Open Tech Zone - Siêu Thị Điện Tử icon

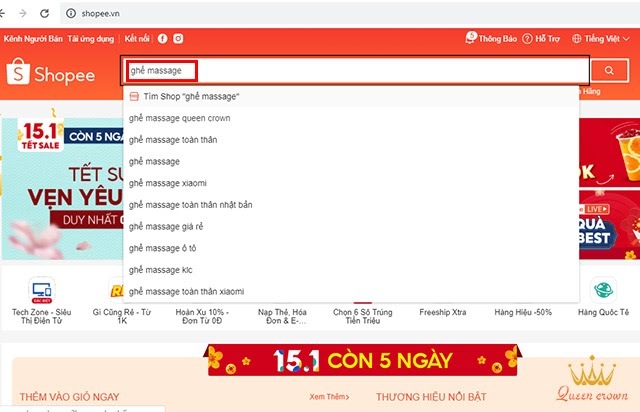[42, 291]
